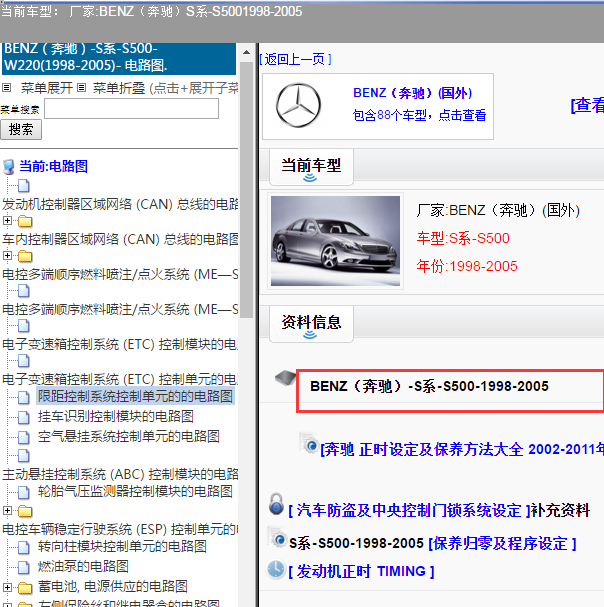Click the left panel vertical scrollbar thumb
604x607 pixels.
coord(246,190)
